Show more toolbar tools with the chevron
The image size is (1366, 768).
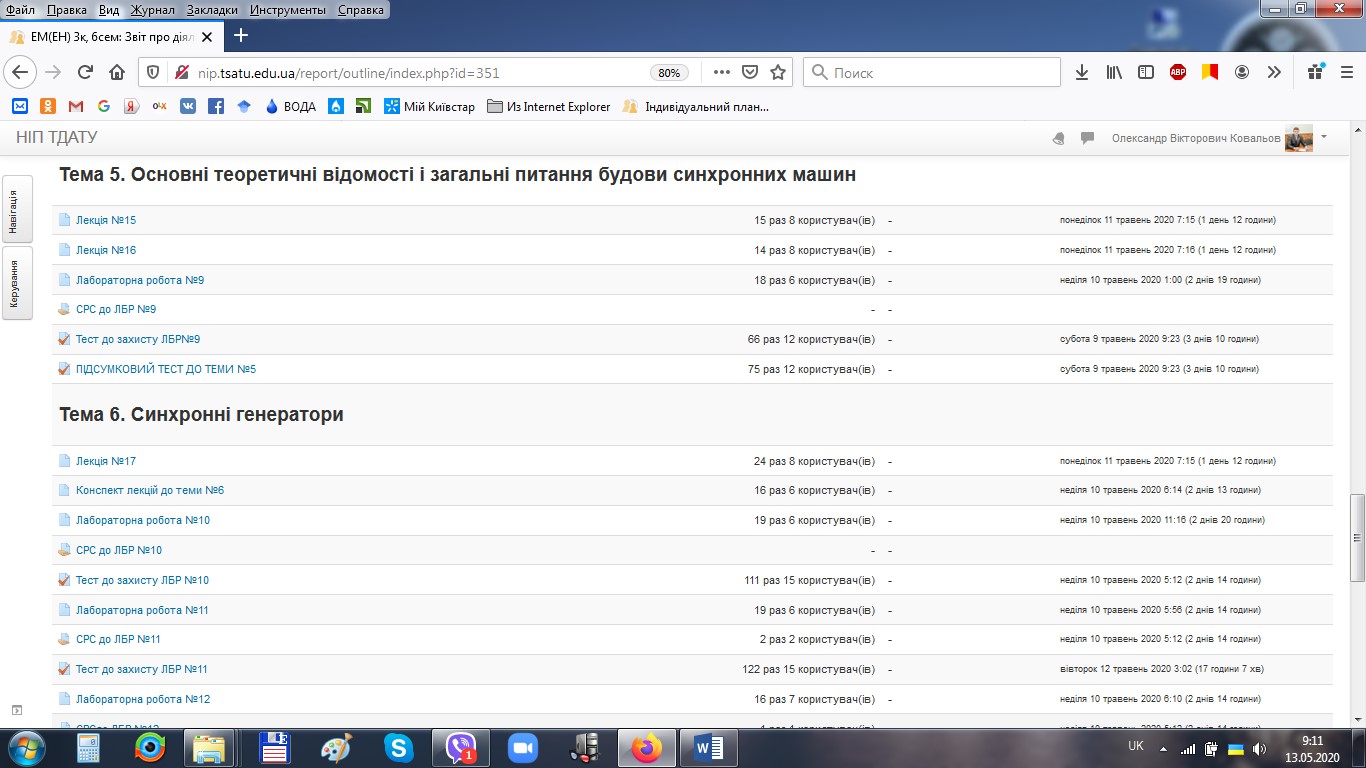(x=1274, y=72)
